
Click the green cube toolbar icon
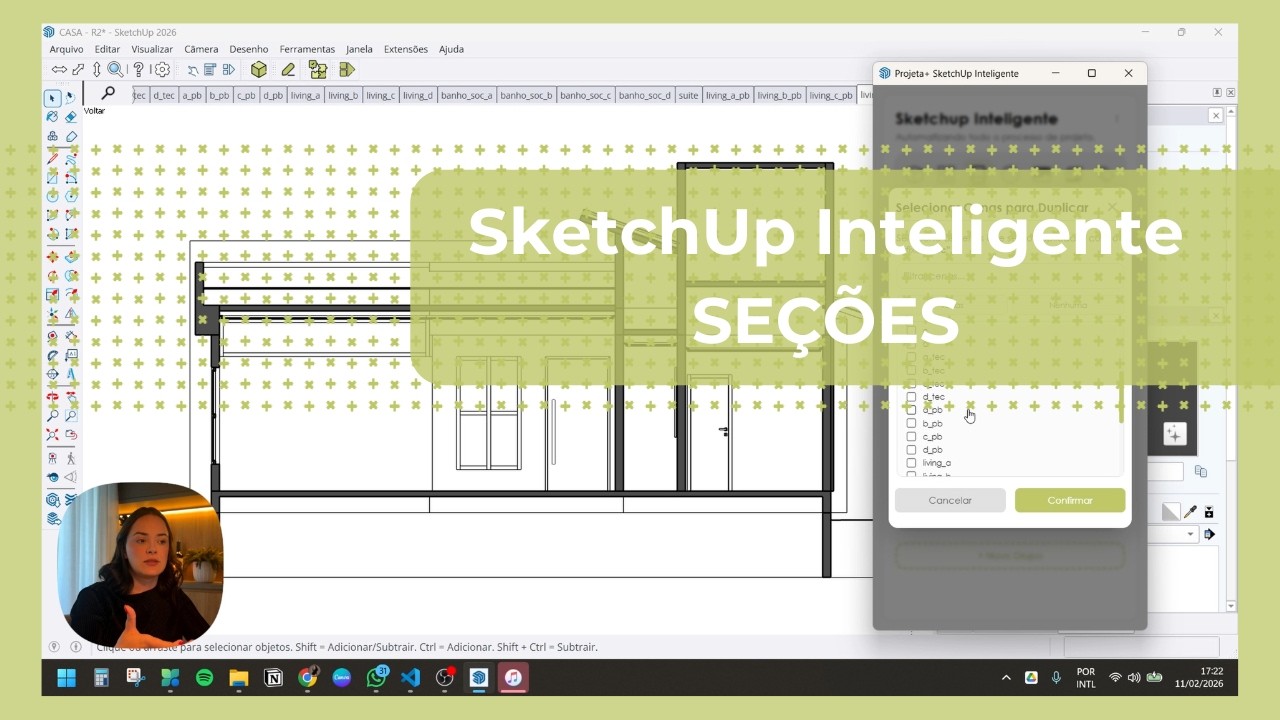tap(258, 69)
